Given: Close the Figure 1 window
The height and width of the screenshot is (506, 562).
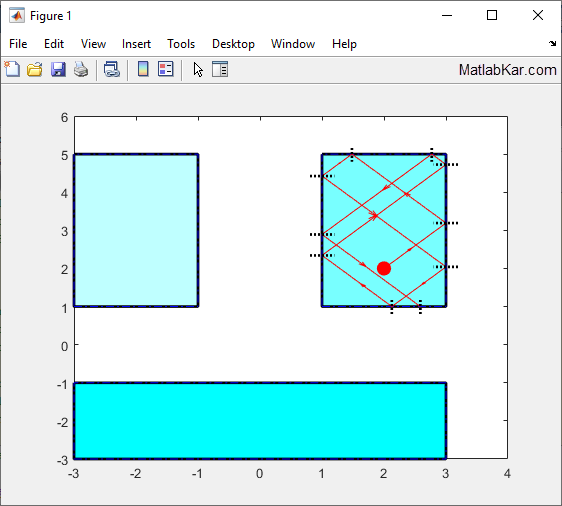Looking at the screenshot, I should (x=538, y=15).
